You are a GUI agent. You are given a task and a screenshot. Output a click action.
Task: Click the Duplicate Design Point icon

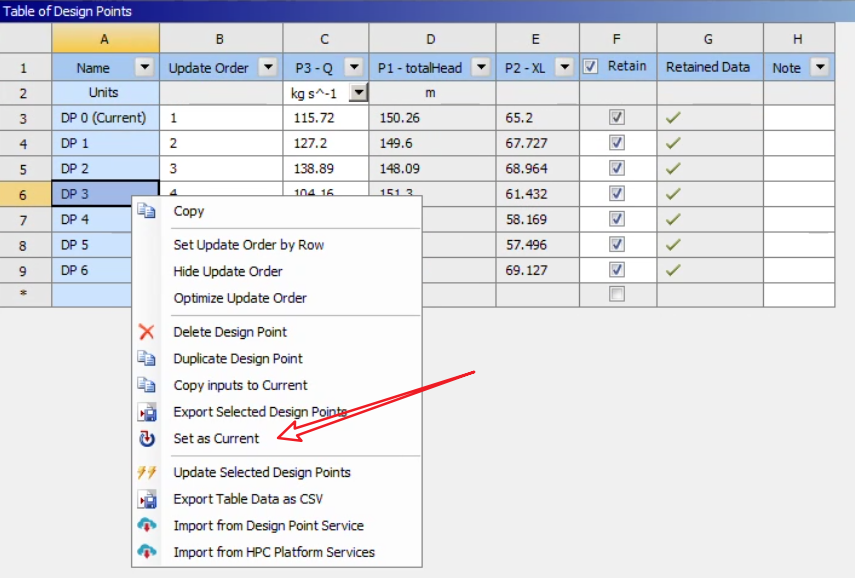(147, 359)
